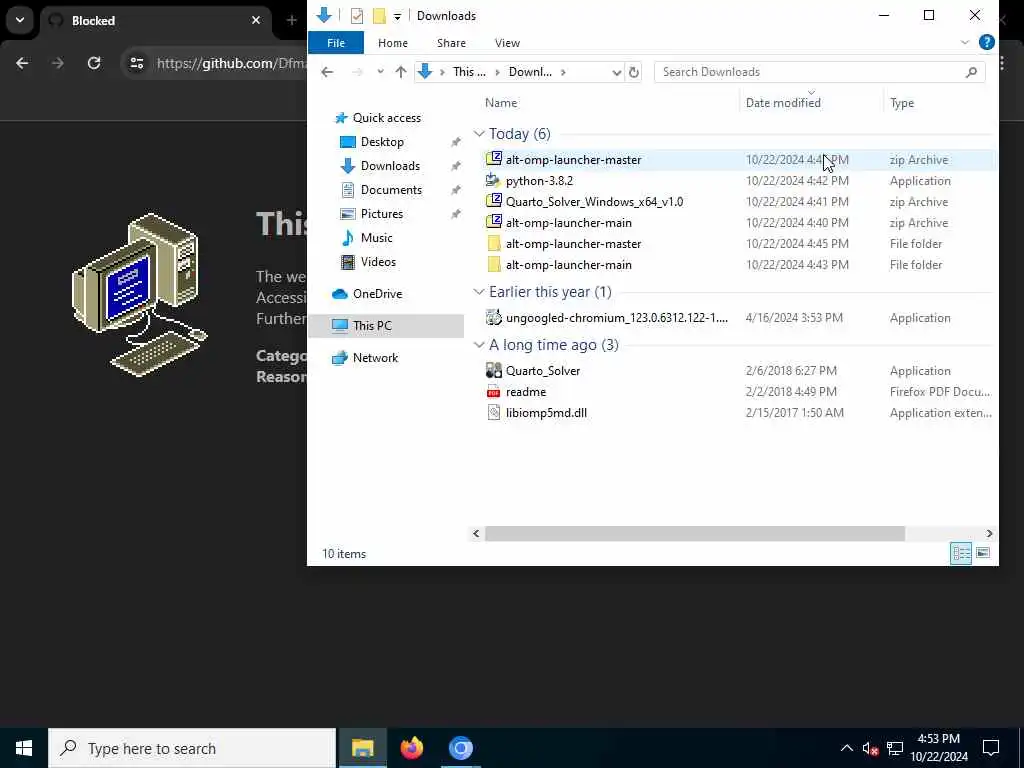This screenshot has height=768, width=1024.
Task: Close the Blocked browser tab
Action: coord(256,21)
